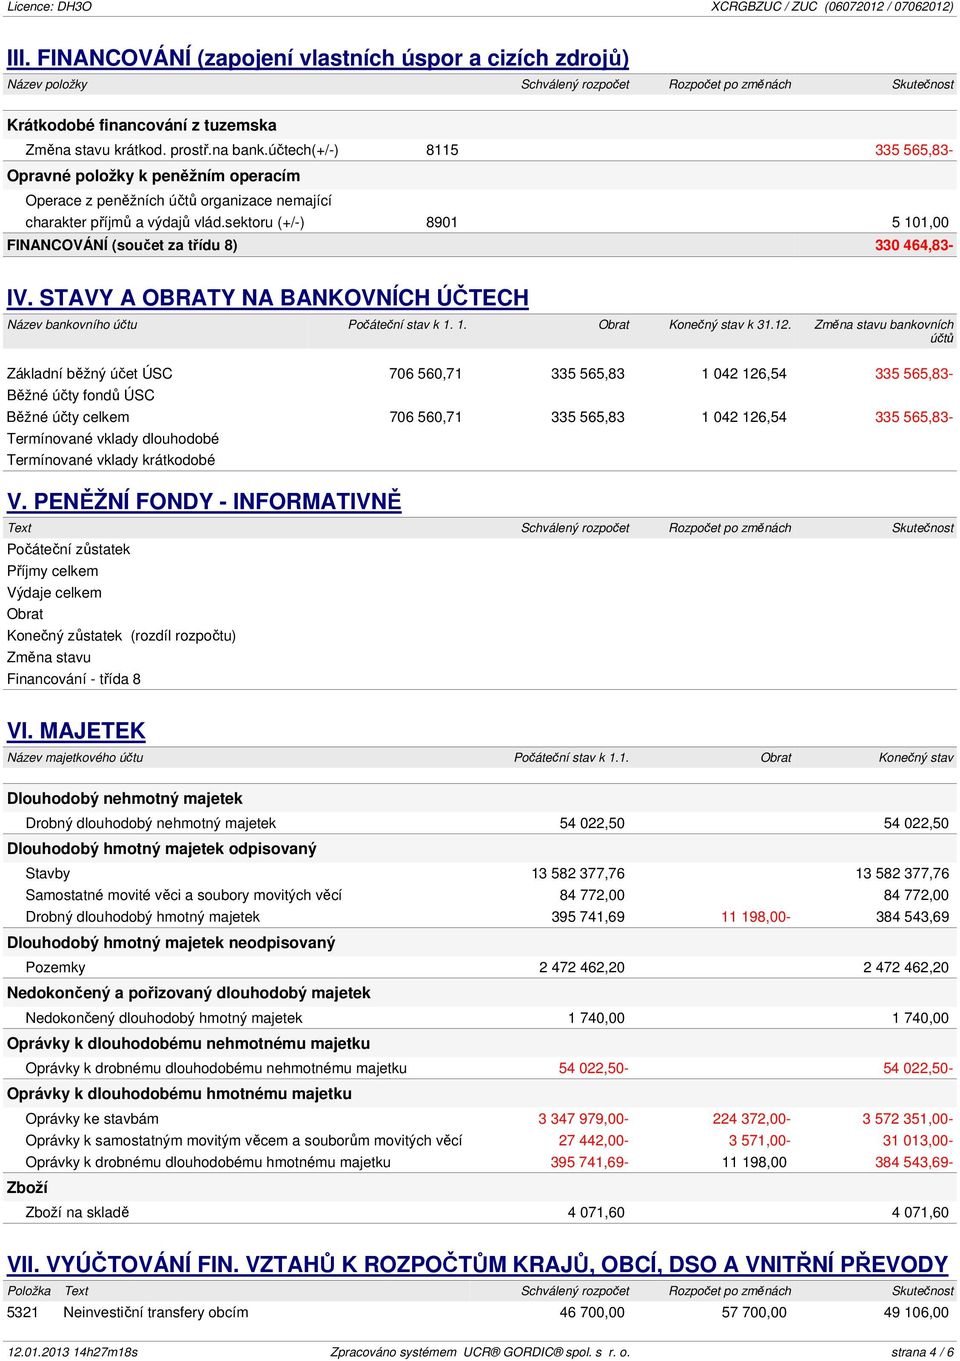The width and height of the screenshot is (960, 1361).
Task: Select 'Samostatné movité věci a soubory movitých věcí'
Action: 184,895
